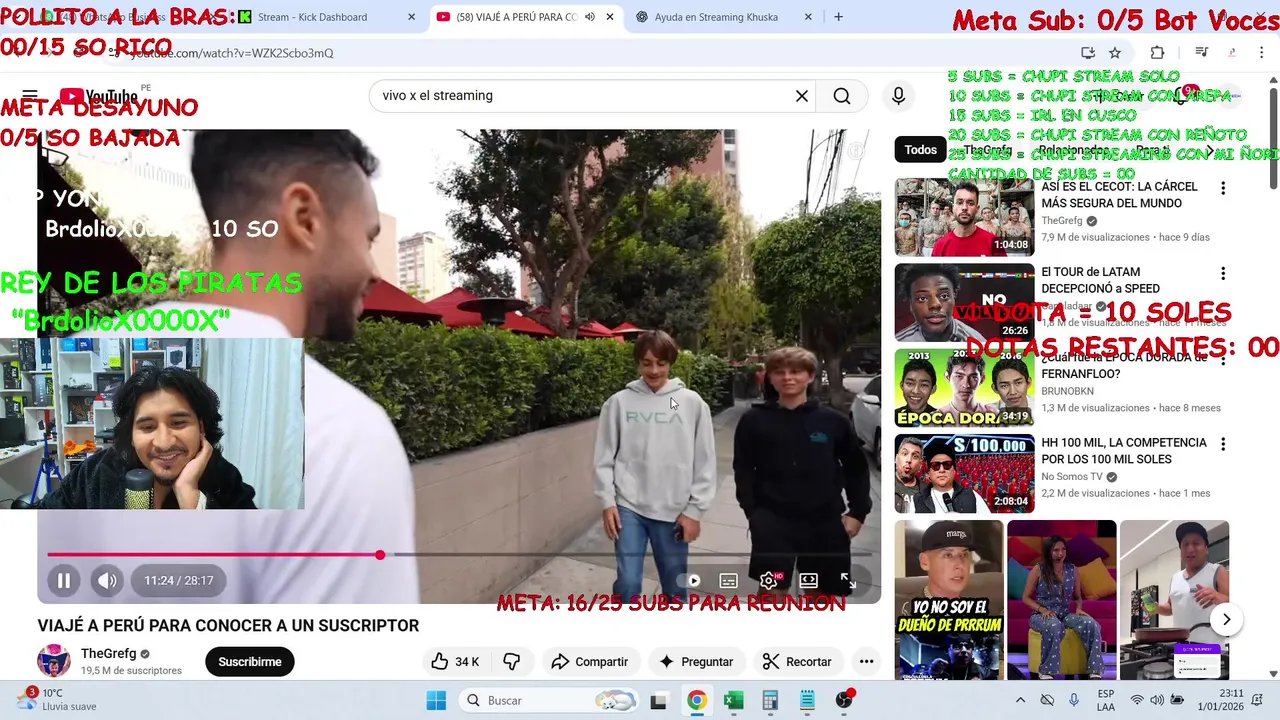
Task: Mute the video player volume
Action: 107,580
